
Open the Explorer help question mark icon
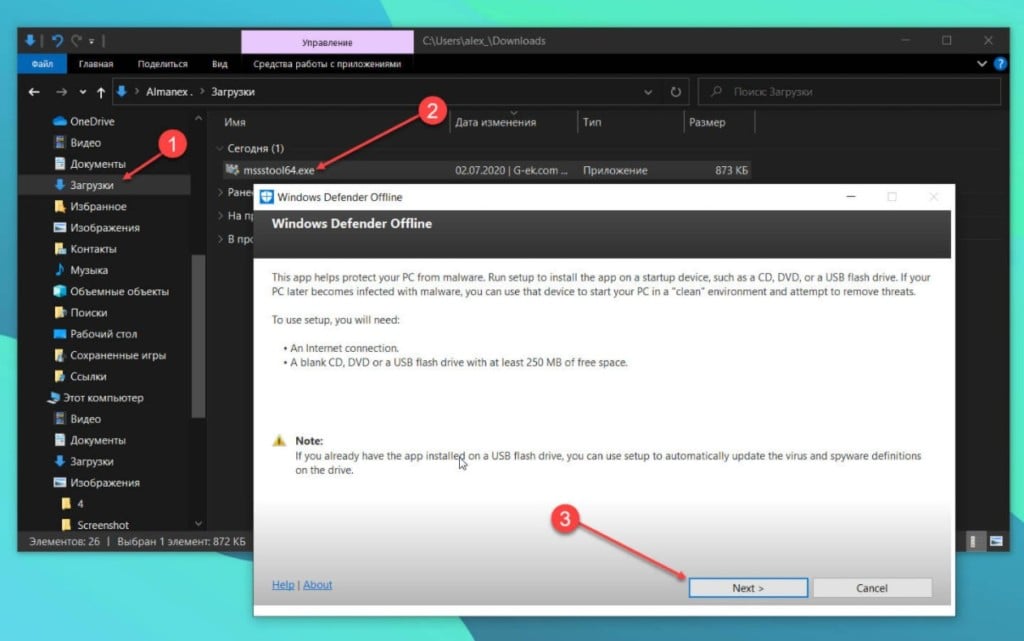click(999, 64)
